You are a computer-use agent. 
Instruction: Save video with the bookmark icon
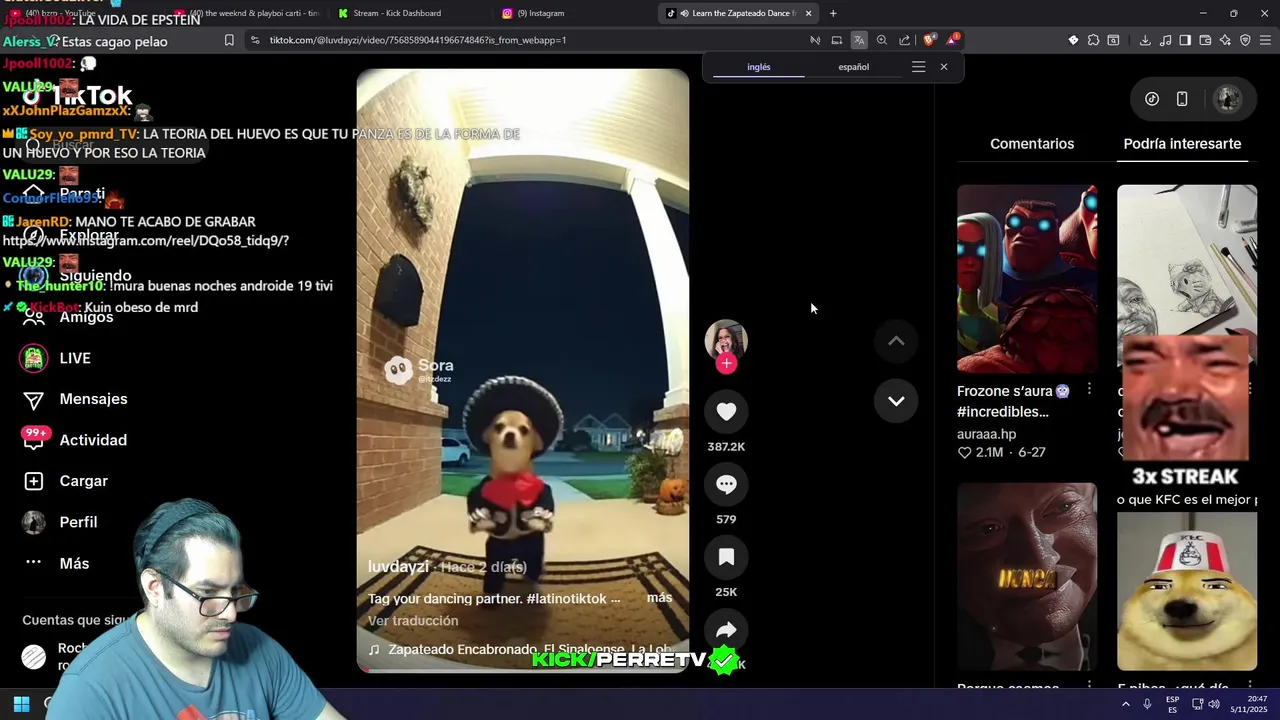tap(726, 557)
